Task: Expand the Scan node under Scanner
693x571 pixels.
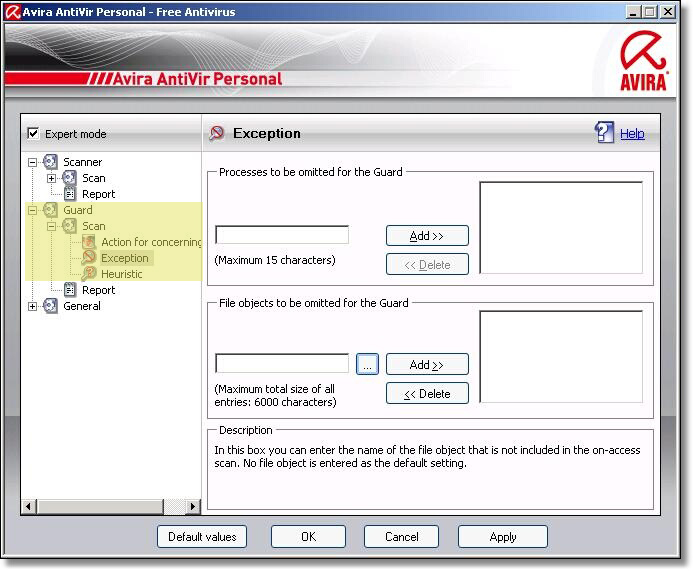Action: 51,178
